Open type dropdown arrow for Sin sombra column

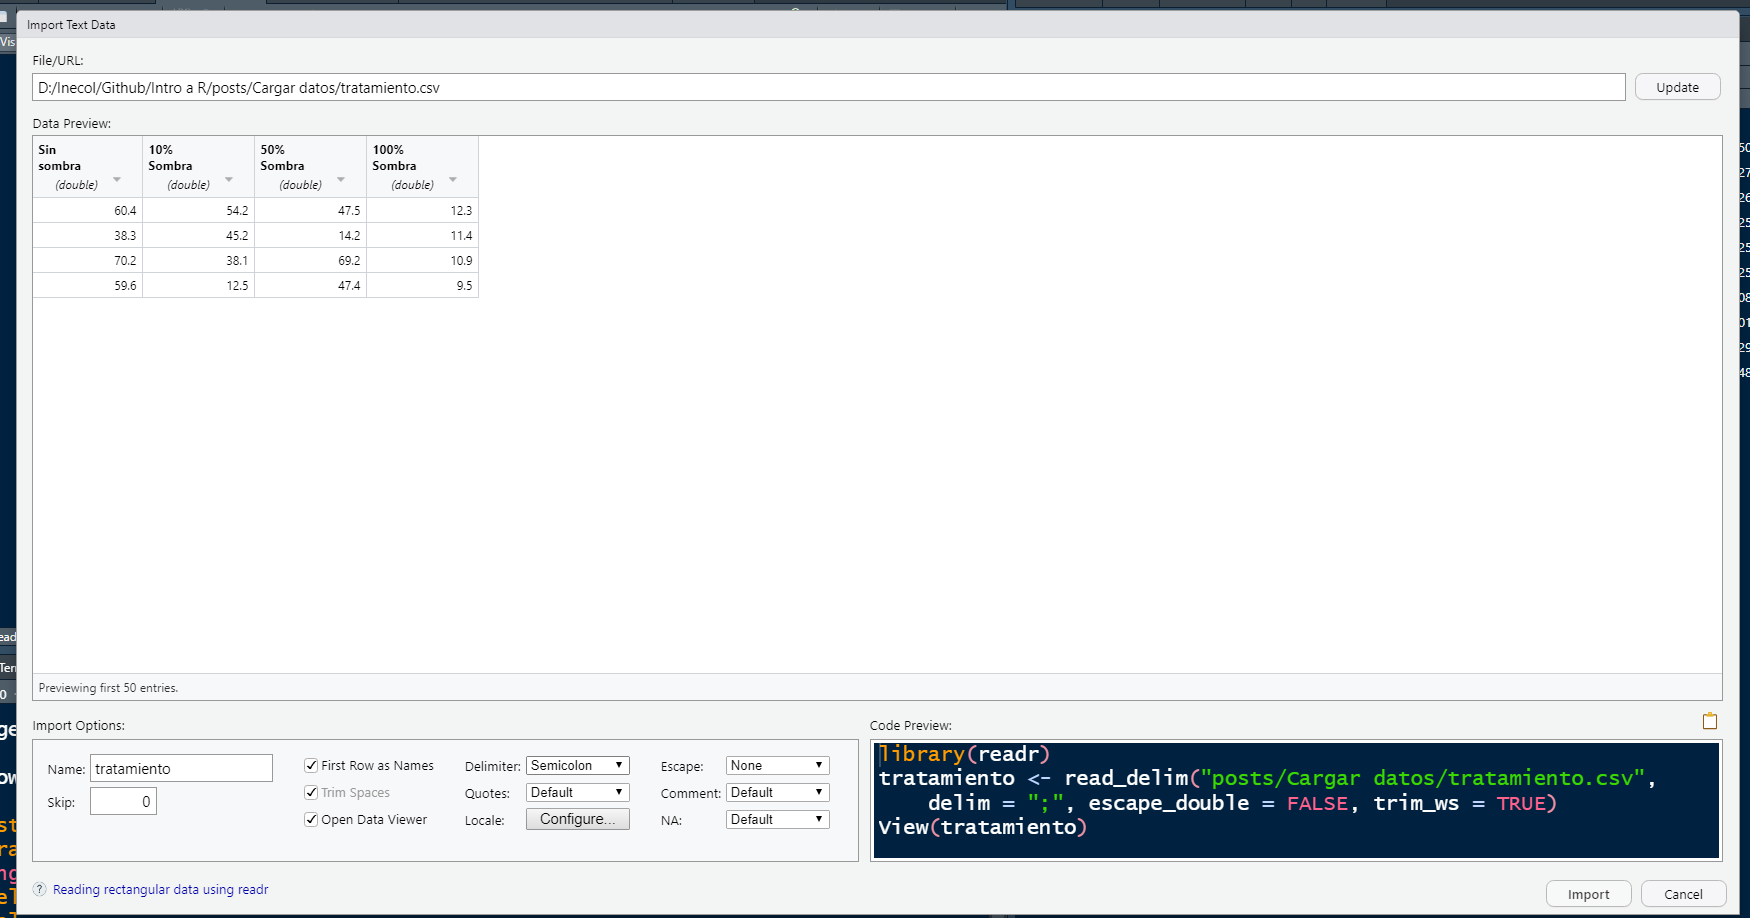[x=117, y=180]
